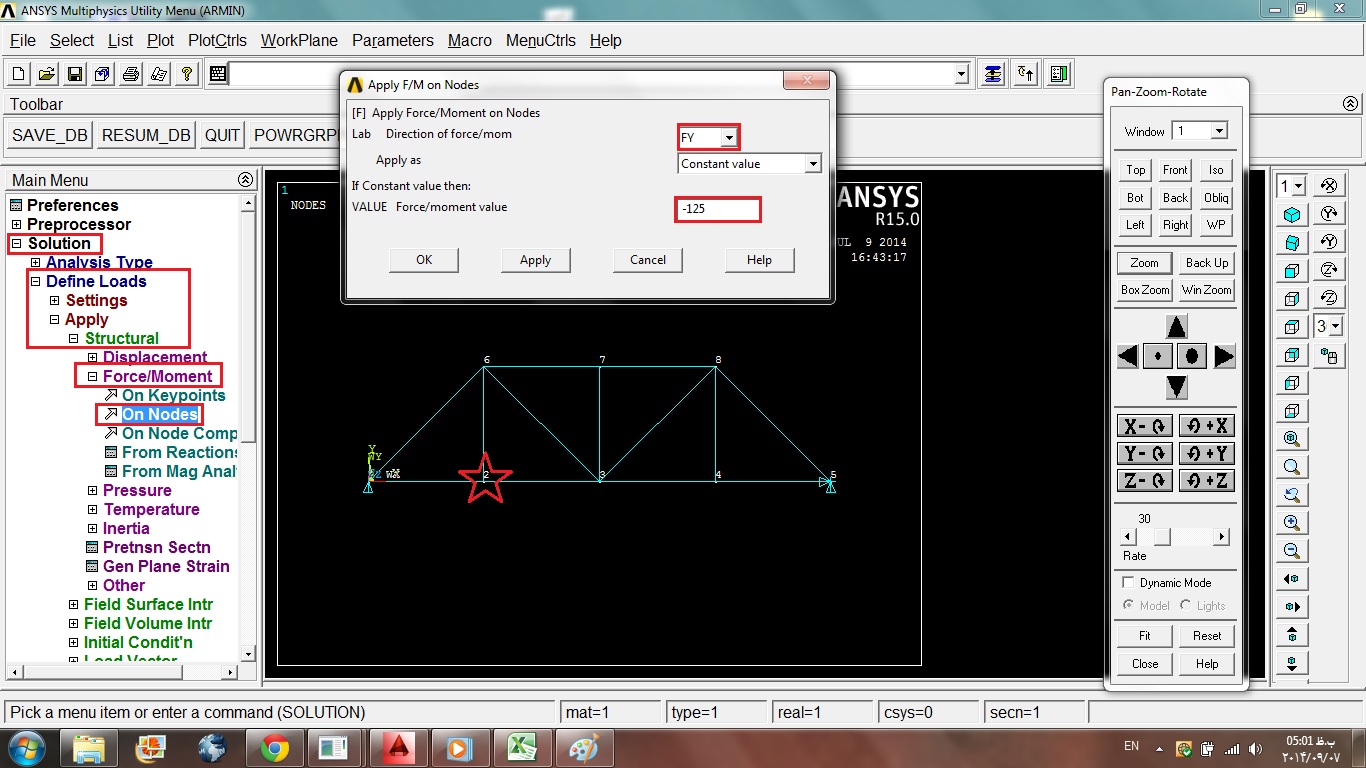
Task: Expand the Displacement tree node
Action: pos(92,358)
